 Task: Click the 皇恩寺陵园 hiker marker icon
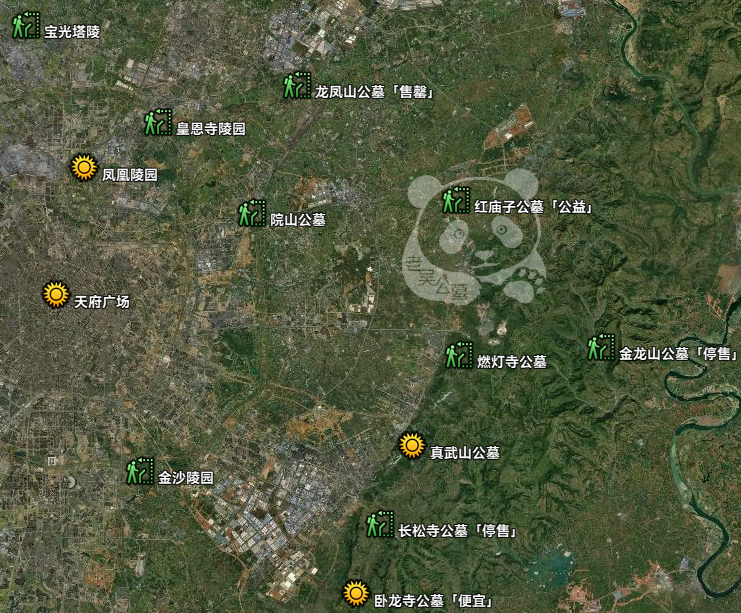tap(158, 123)
